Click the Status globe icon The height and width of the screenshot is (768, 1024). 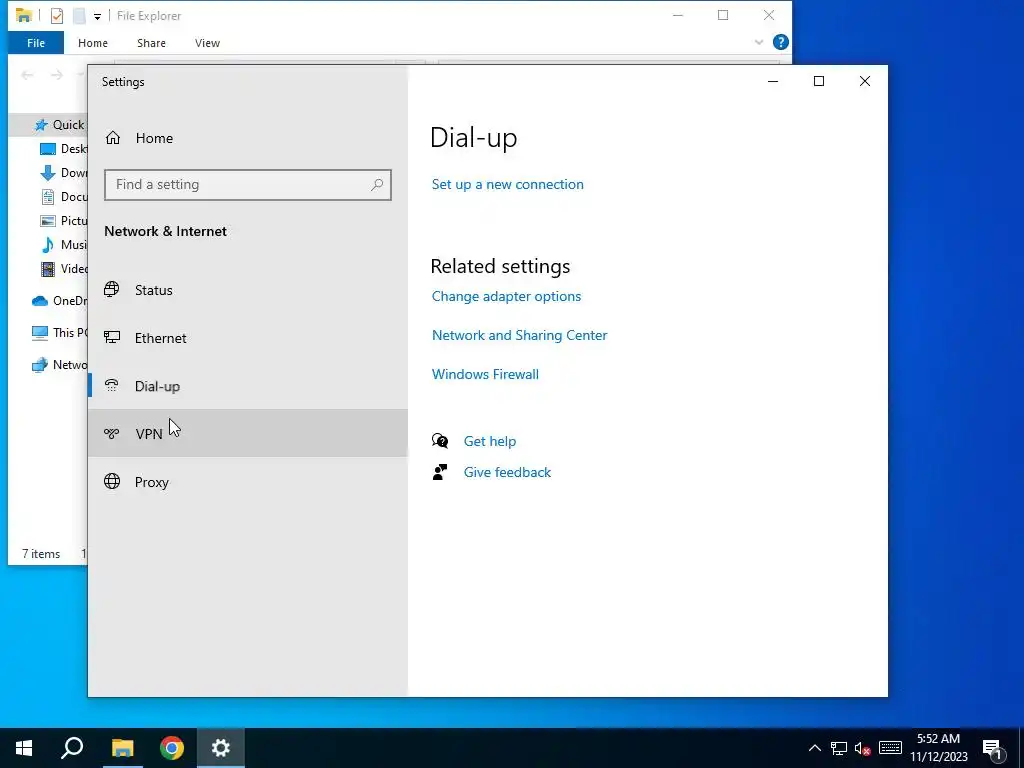pos(112,289)
